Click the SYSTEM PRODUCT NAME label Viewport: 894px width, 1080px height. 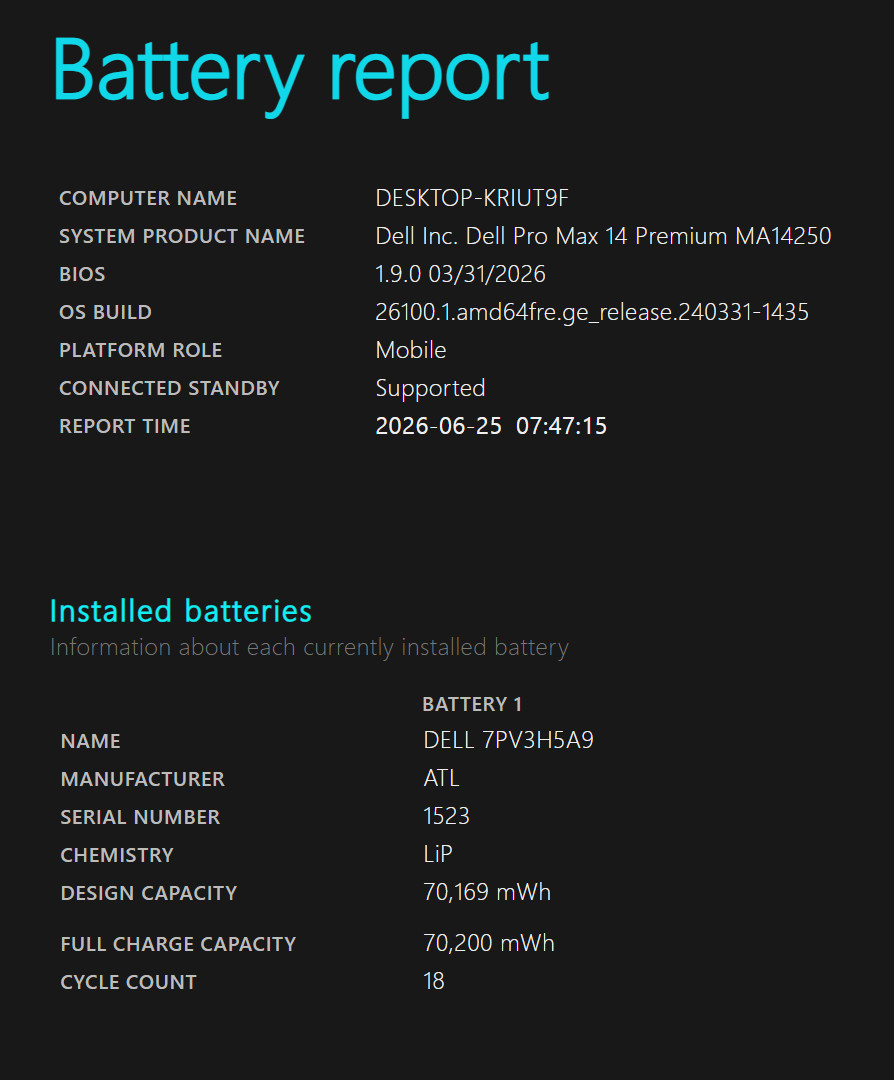tap(182, 236)
